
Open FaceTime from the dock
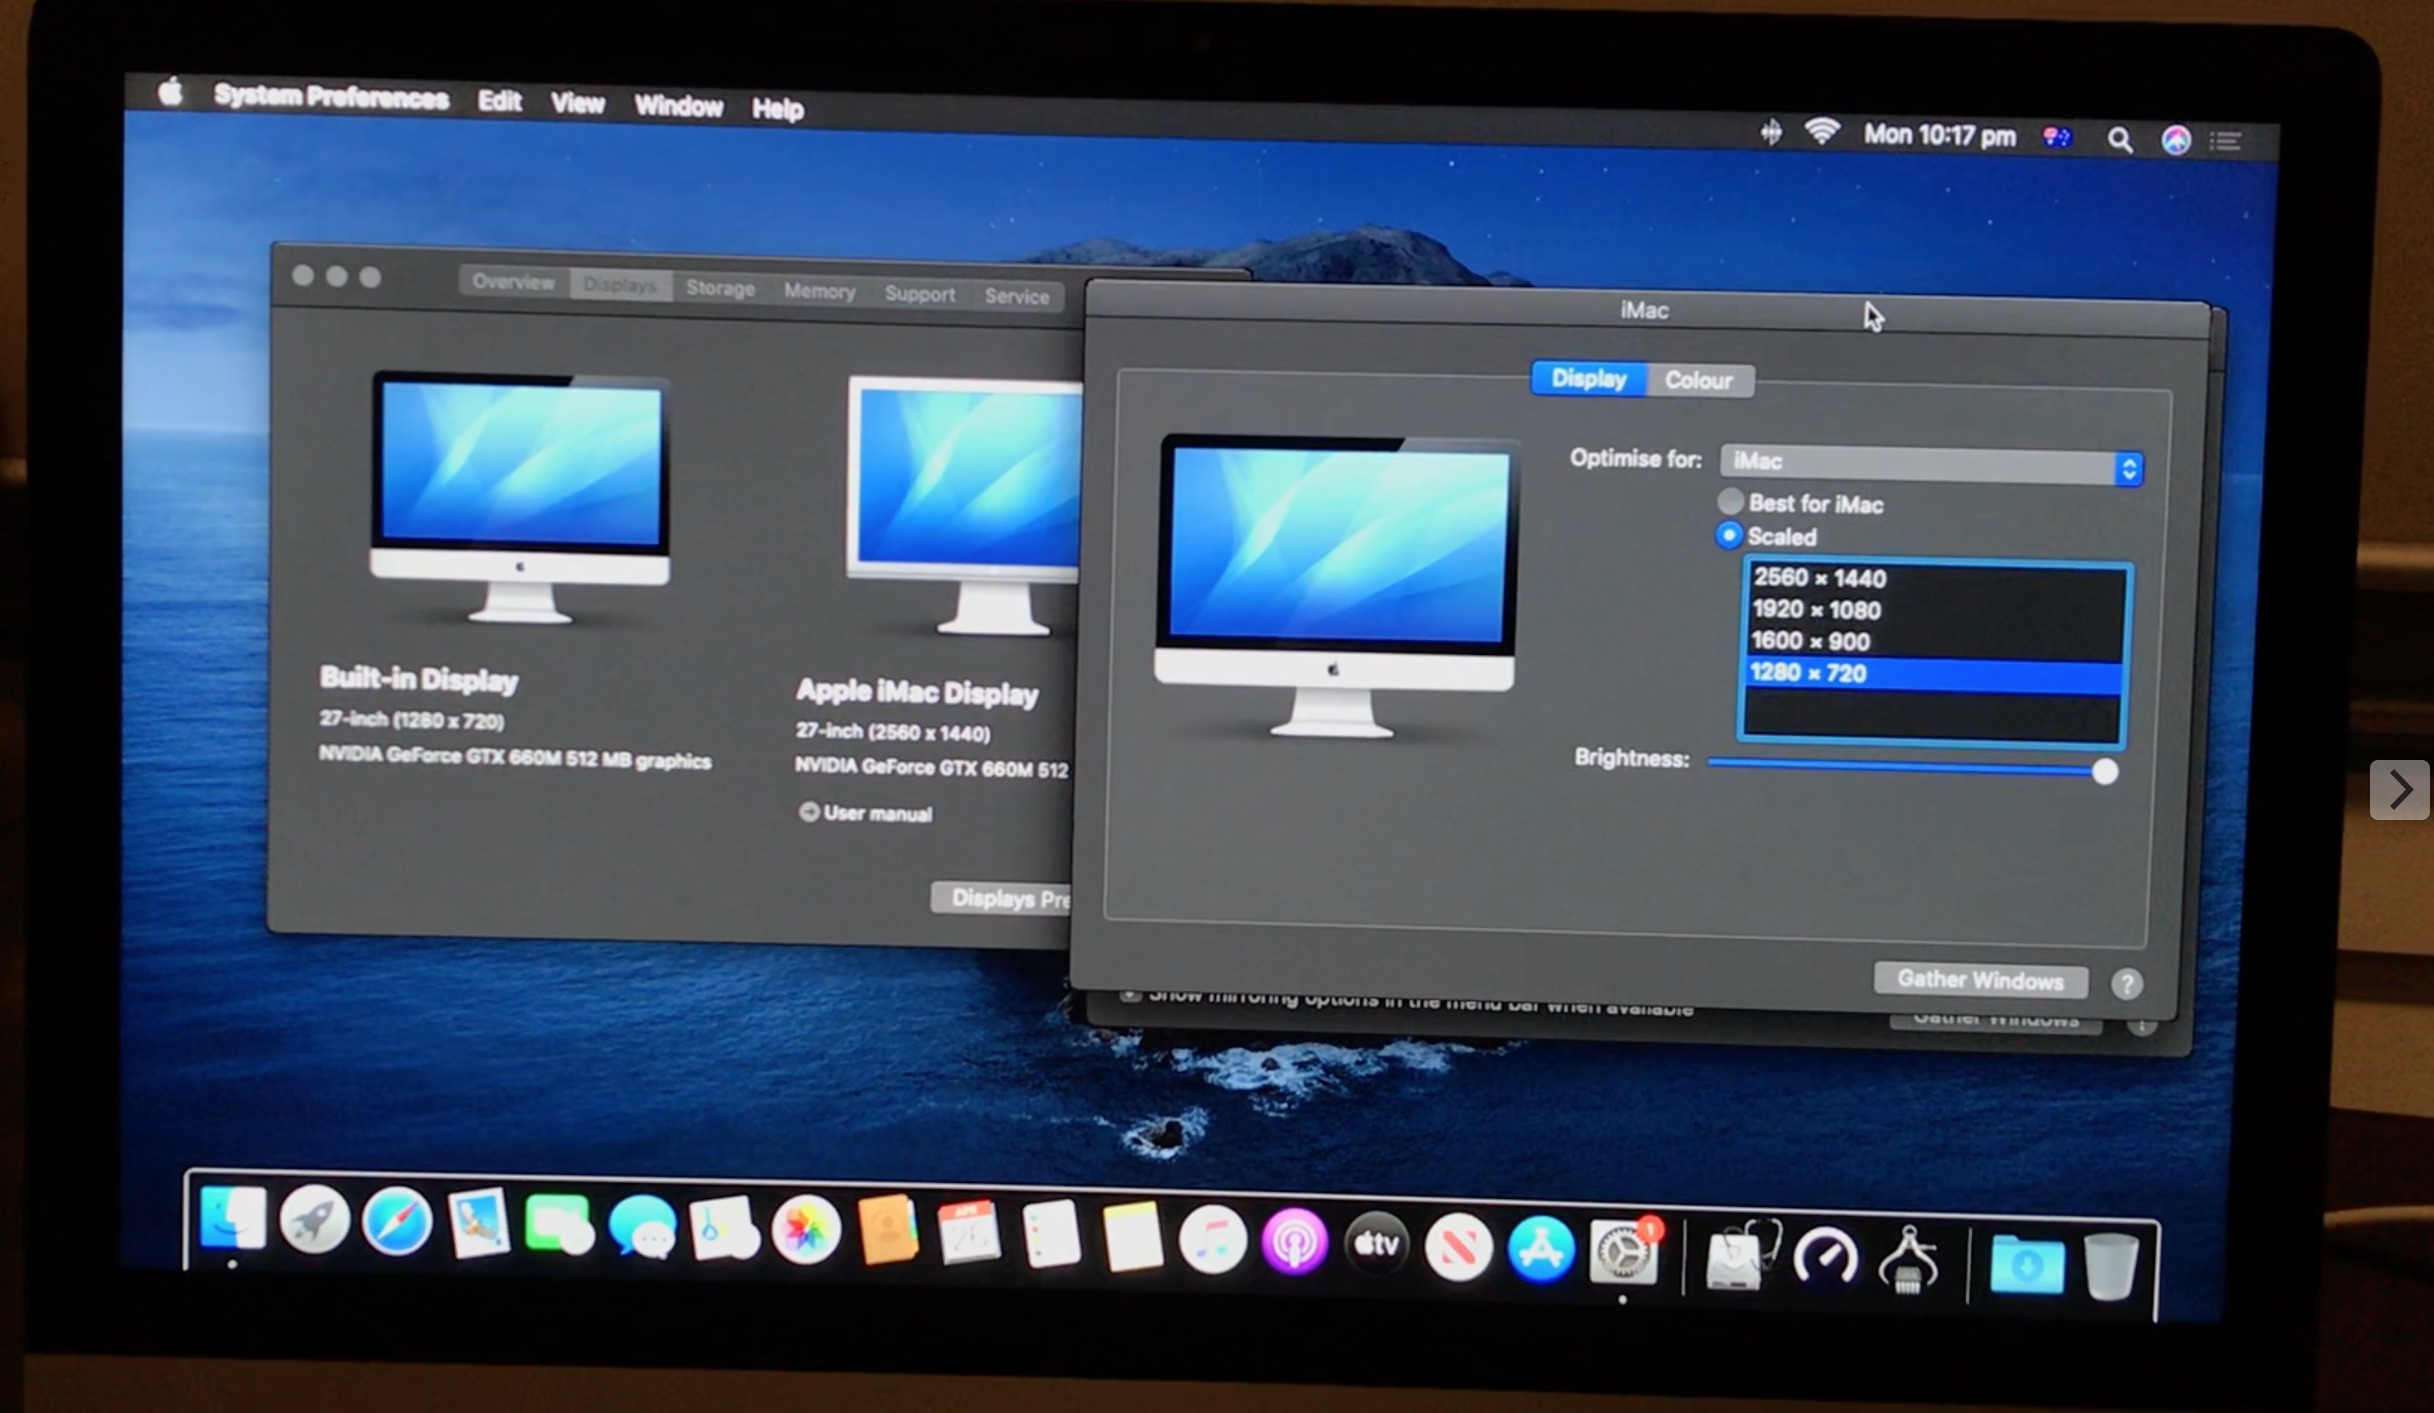pyautogui.click(x=560, y=1225)
